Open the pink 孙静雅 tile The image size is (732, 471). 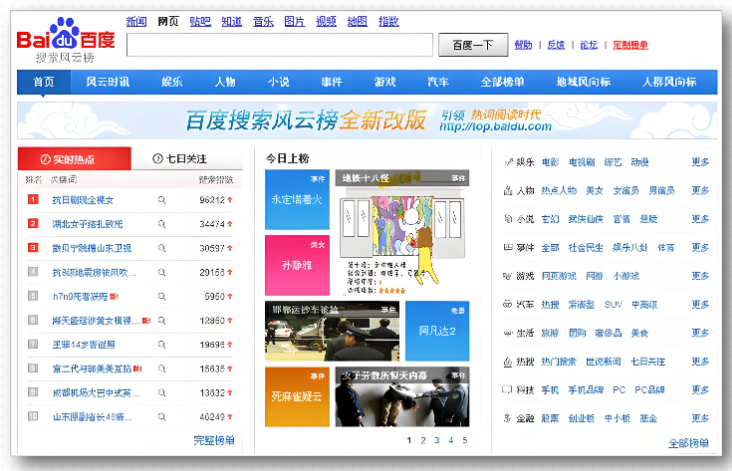(x=297, y=265)
